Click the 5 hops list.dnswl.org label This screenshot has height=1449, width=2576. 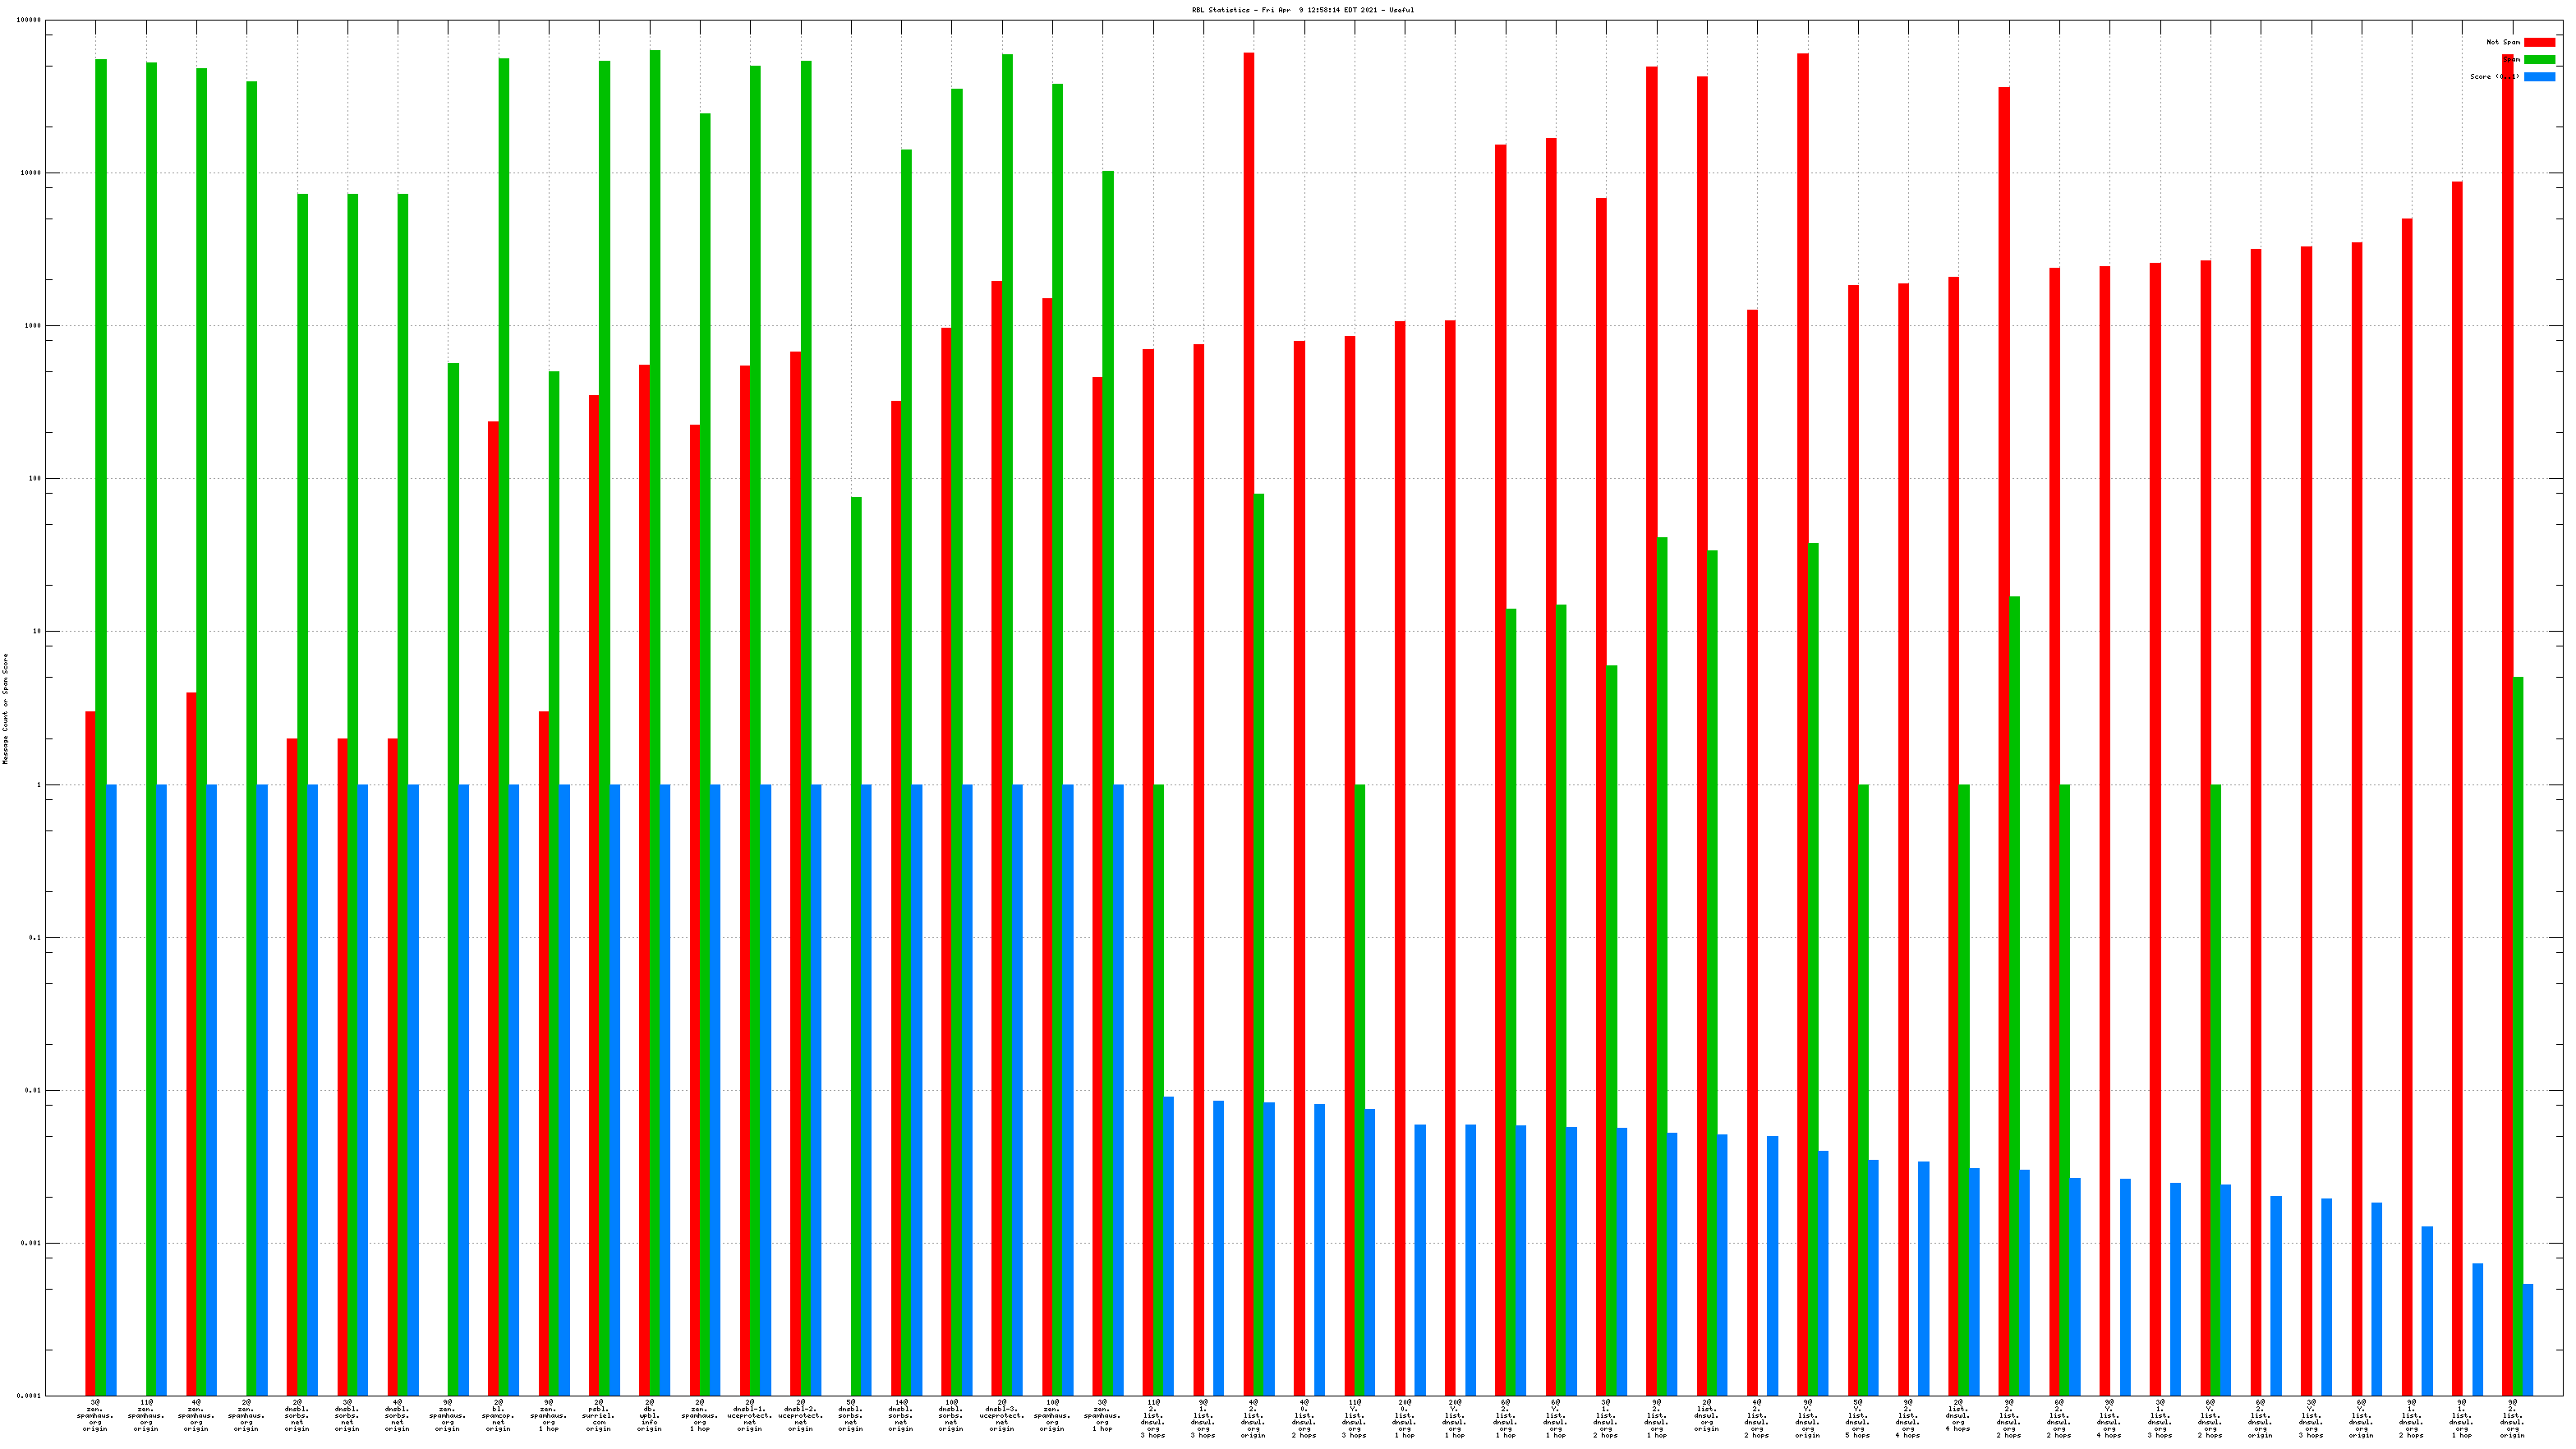coord(1857,1419)
